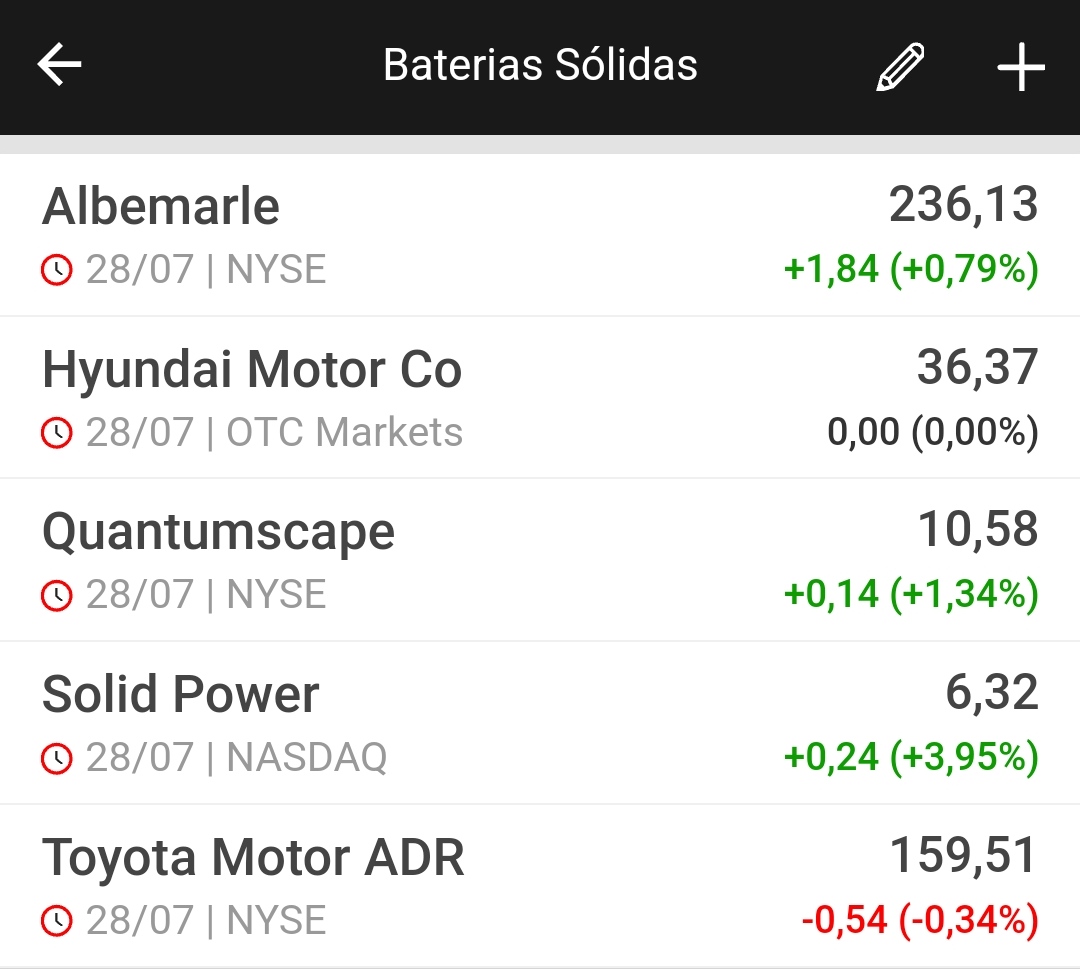Tap the clock icon under Quantumscape
Viewport: 1080px width, 969px height.
click(57, 595)
